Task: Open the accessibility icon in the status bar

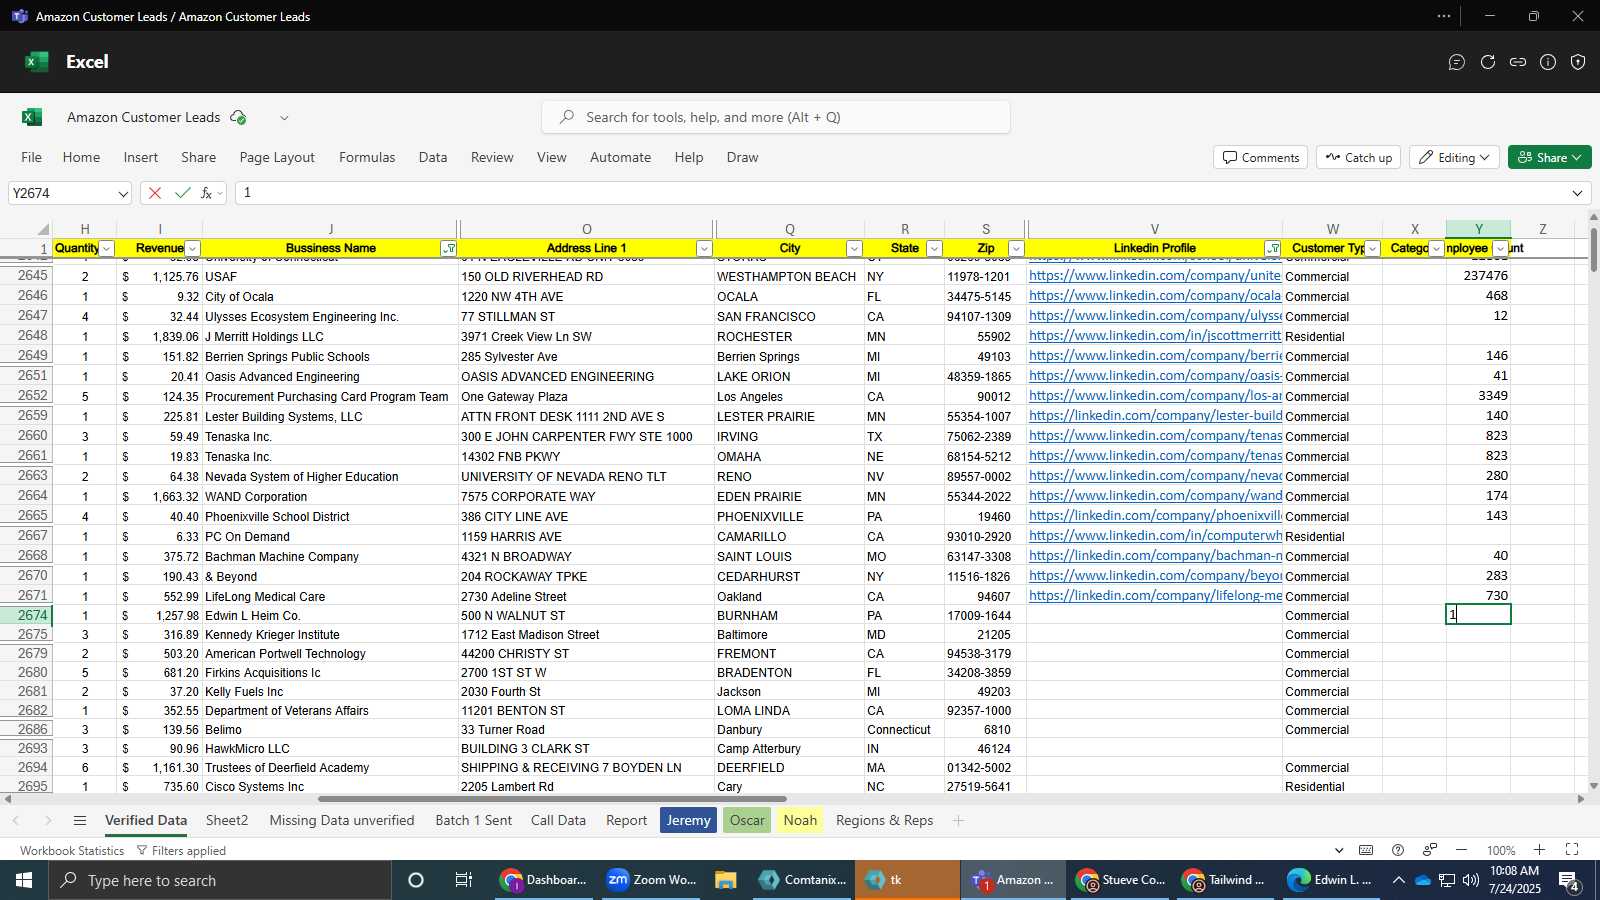Action: tap(1430, 850)
